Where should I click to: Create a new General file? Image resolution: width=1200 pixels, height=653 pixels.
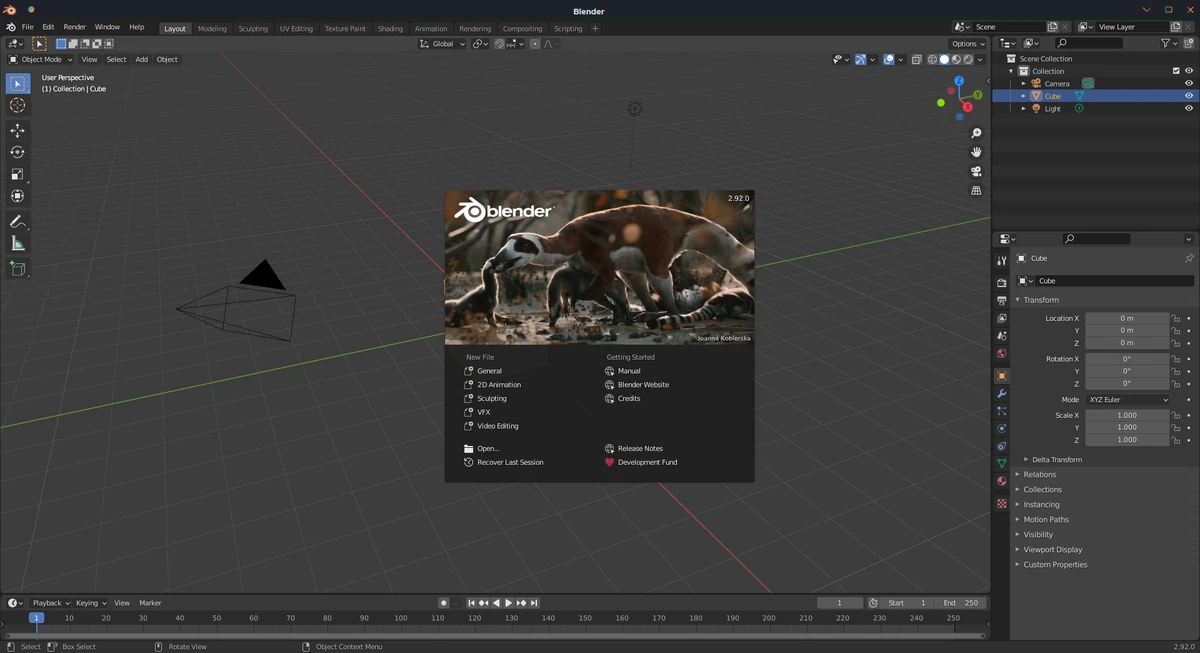click(x=489, y=371)
